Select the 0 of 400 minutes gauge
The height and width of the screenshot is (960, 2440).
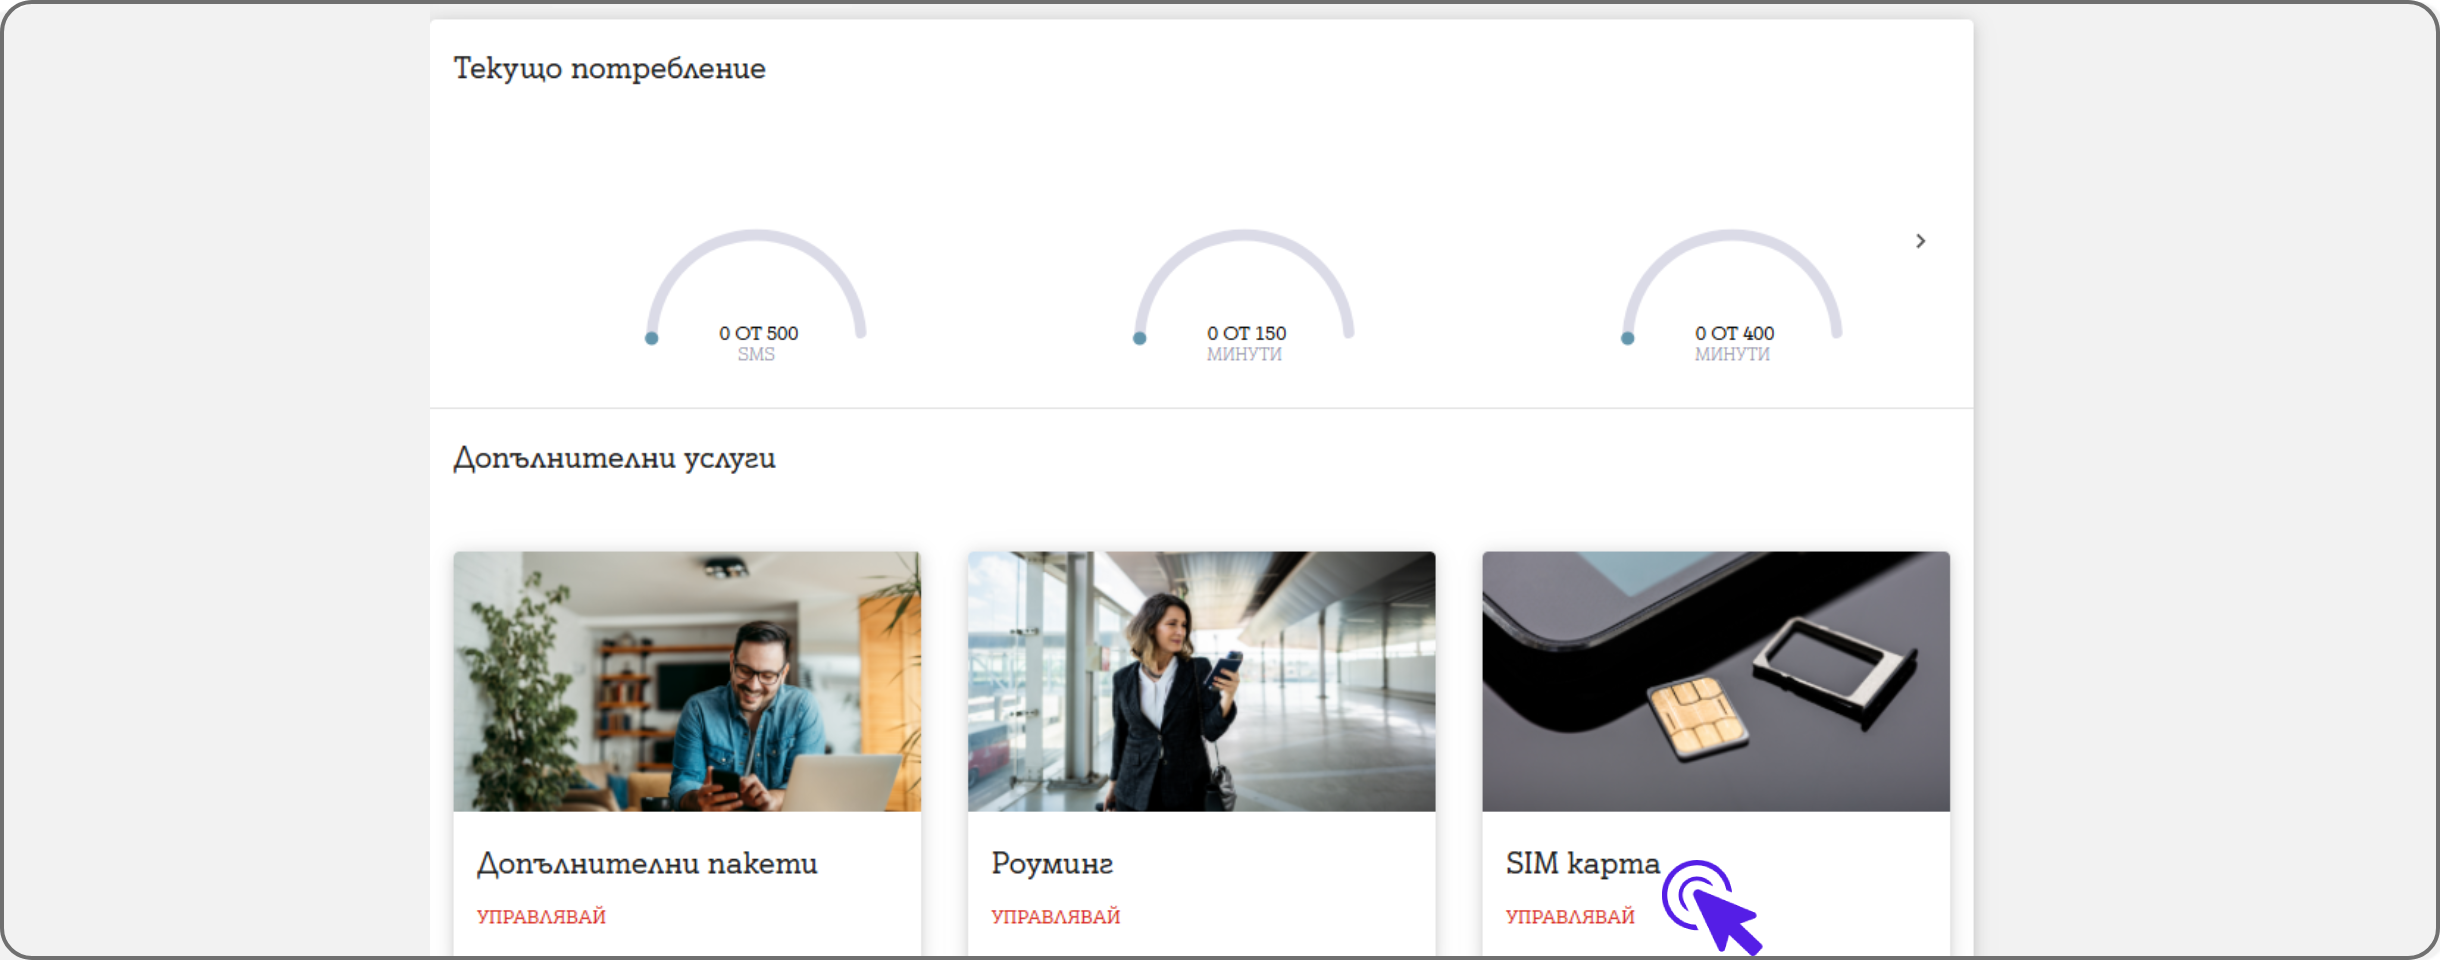(x=1732, y=296)
